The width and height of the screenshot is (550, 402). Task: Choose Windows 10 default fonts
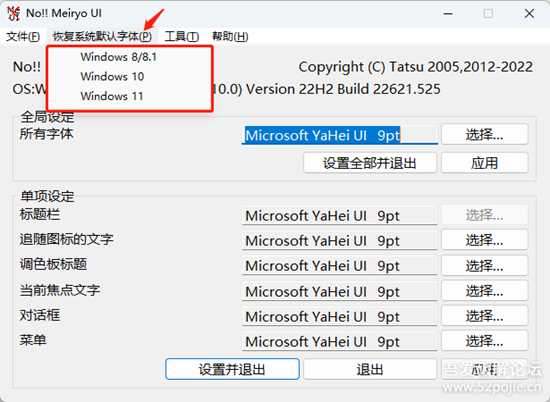129,76
